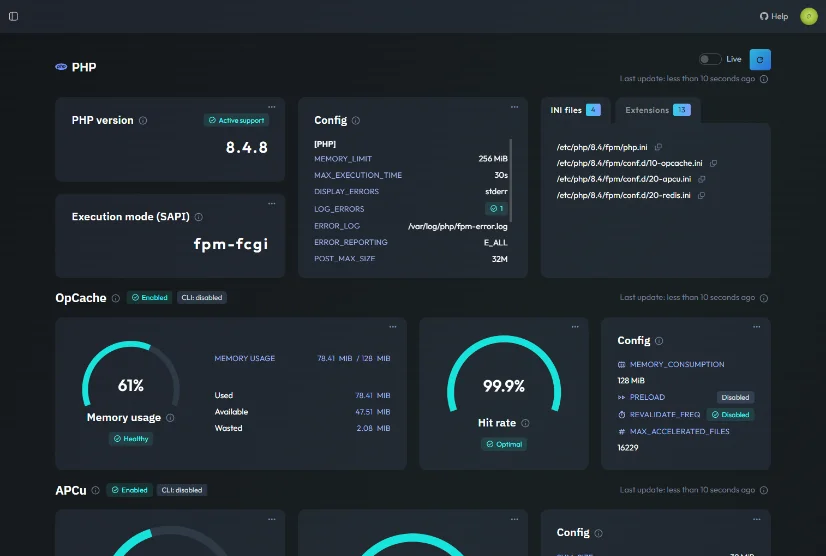The height and width of the screenshot is (556, 826).
Task: Open the user avatar menu
Action: pos(809,16)
